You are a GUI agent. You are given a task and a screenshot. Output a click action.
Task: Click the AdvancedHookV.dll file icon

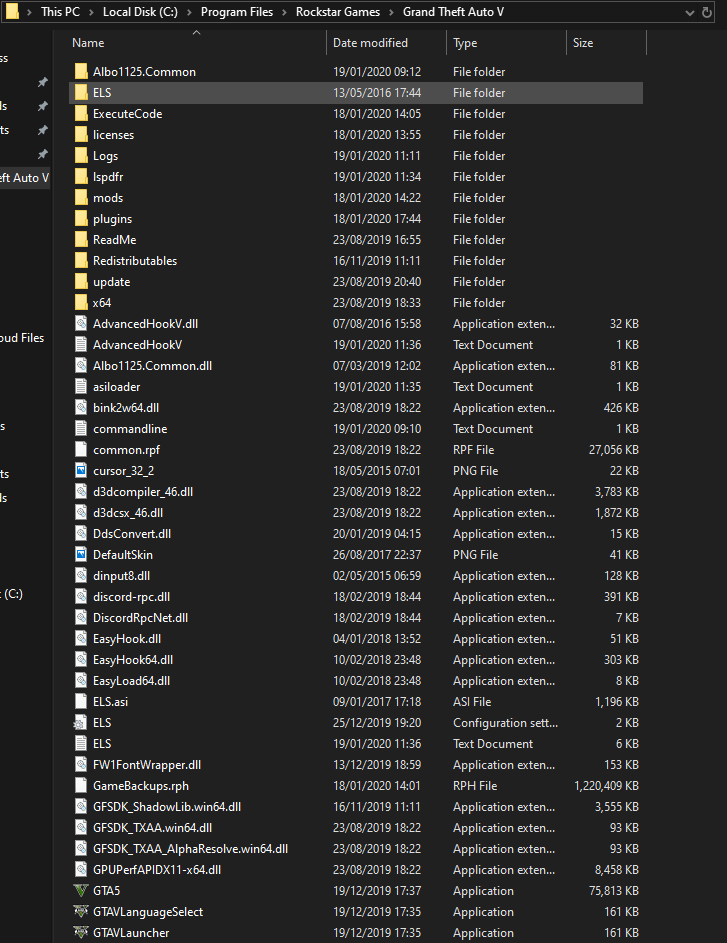[x=81, y=324]
